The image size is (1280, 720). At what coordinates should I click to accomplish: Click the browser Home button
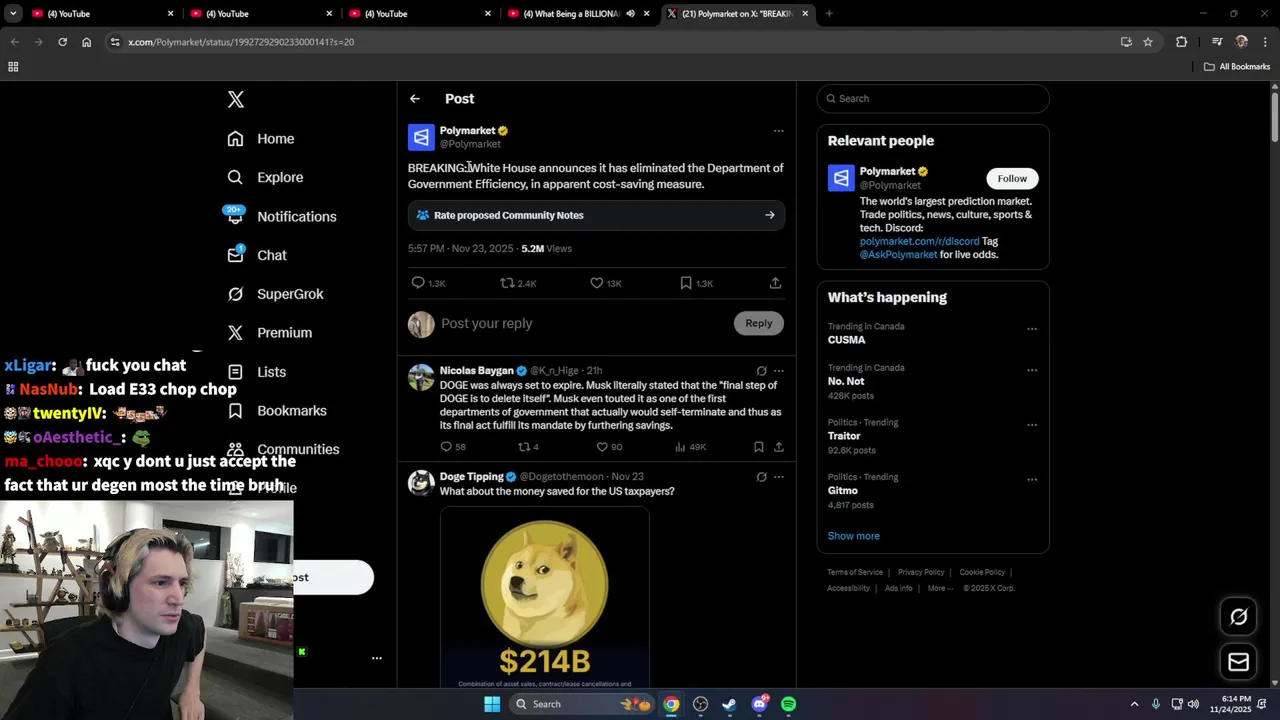pos(86,42)
